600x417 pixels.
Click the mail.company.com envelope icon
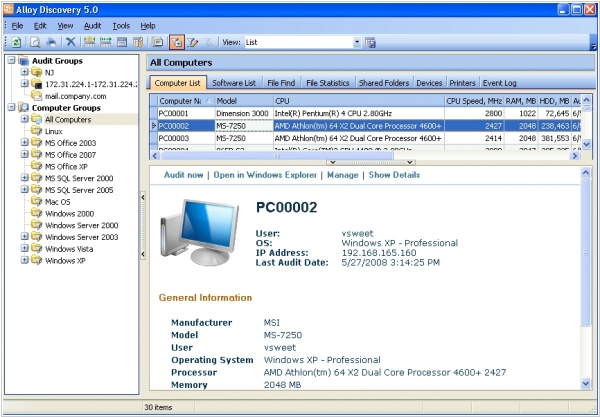pyautogui.click(x=37, y=96)
